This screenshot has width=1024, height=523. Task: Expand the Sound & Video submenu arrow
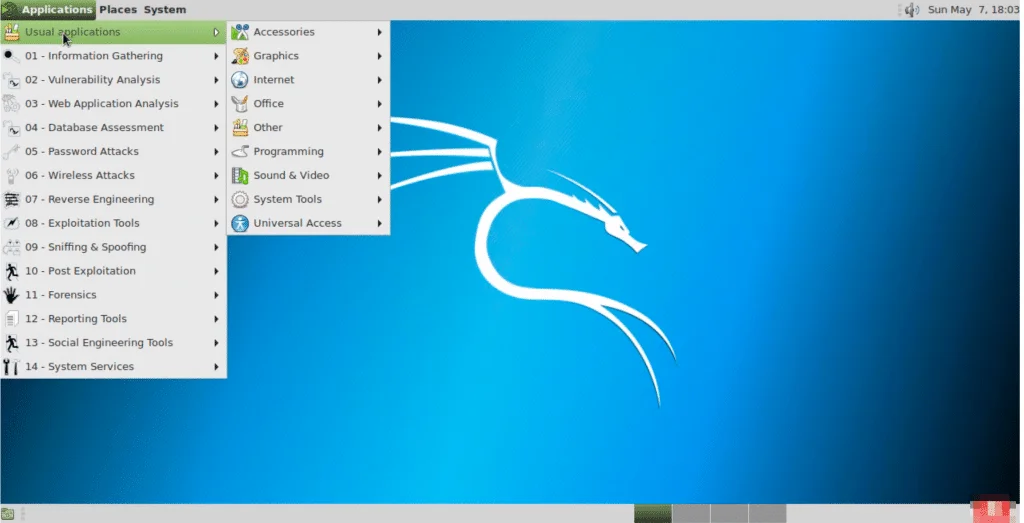coord(379,176)
